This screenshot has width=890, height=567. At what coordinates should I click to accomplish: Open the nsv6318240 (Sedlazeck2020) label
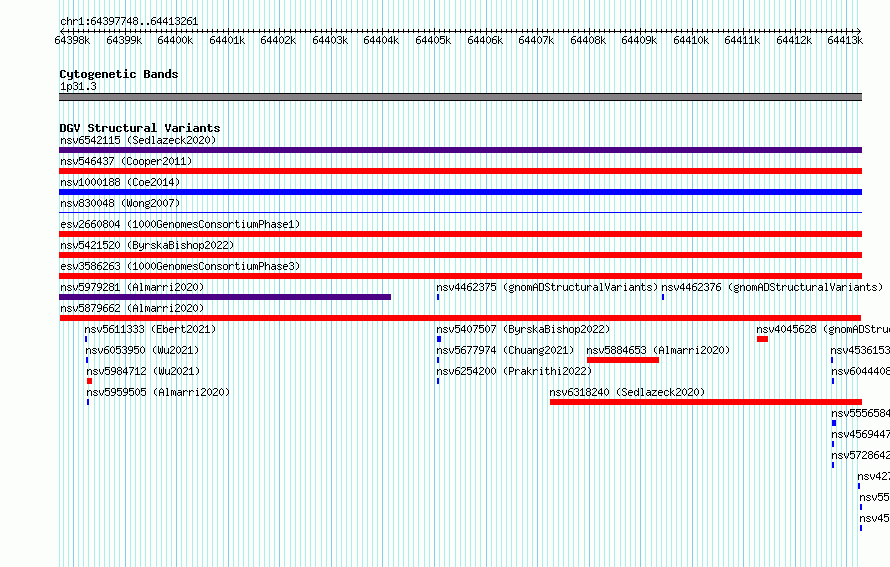[627, 392]
